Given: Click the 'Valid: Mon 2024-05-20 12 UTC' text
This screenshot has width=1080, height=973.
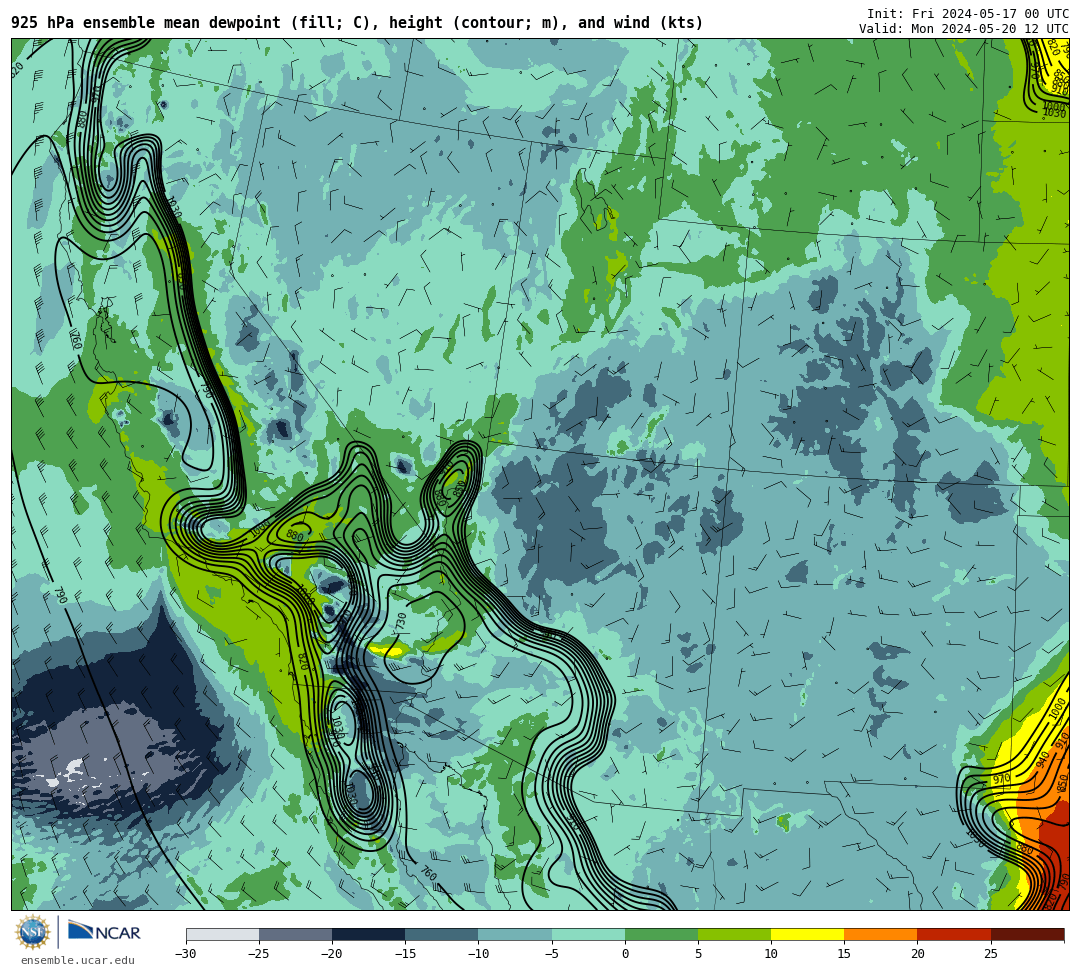Looking at the screenshot, I should 964,28.
